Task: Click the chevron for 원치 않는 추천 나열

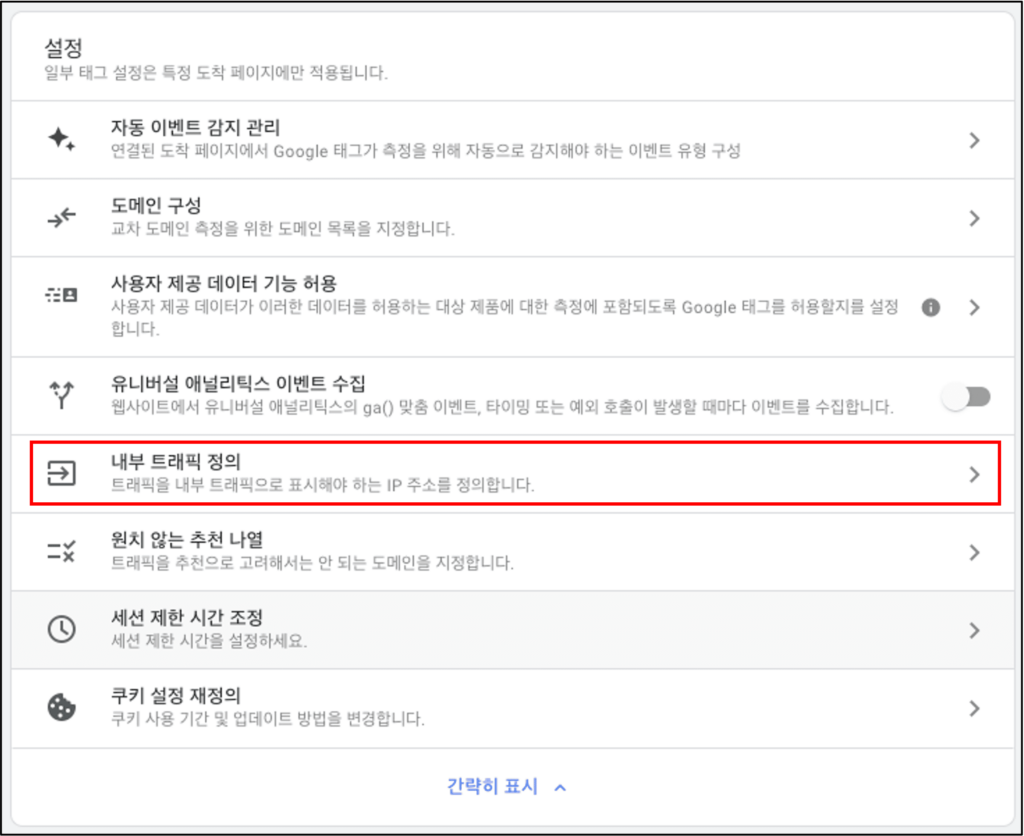Action: (974, 553)
